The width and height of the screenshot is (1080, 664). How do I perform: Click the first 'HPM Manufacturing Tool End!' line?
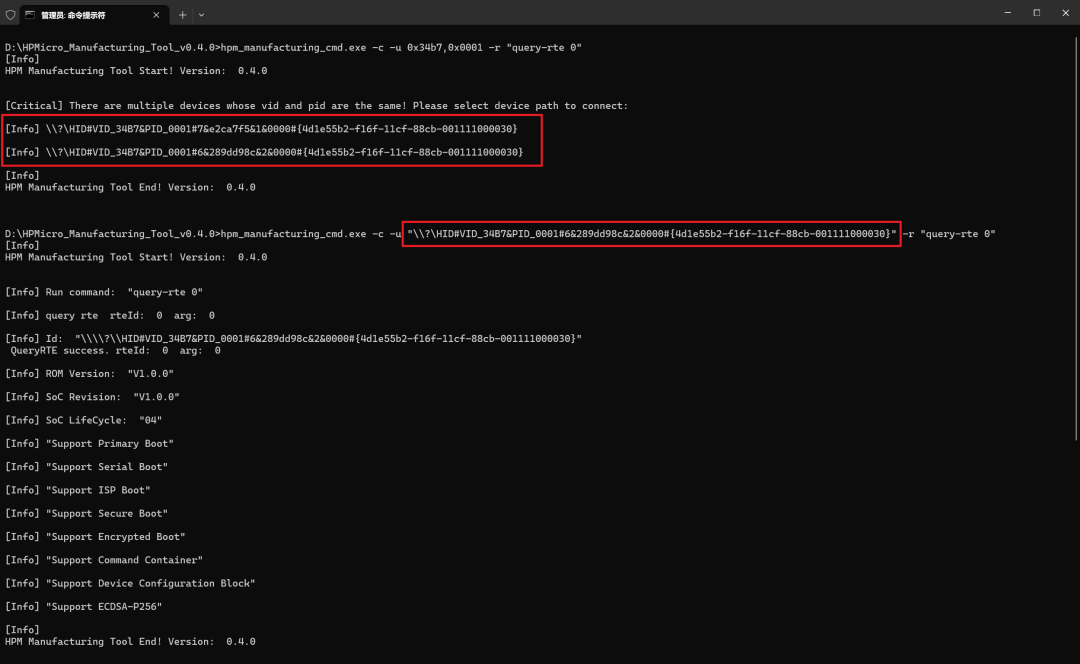(130, 187)
